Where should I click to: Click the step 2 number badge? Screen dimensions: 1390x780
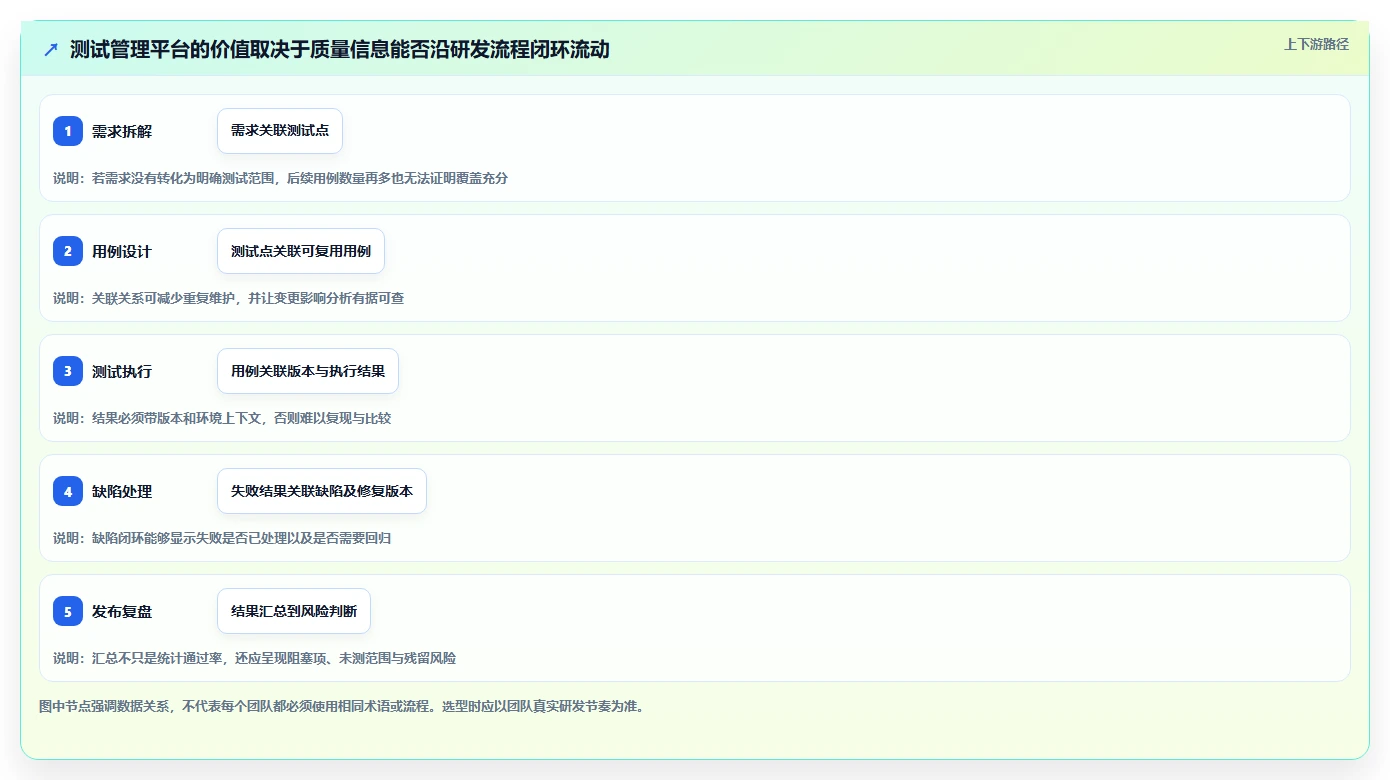tap(68, 251)
